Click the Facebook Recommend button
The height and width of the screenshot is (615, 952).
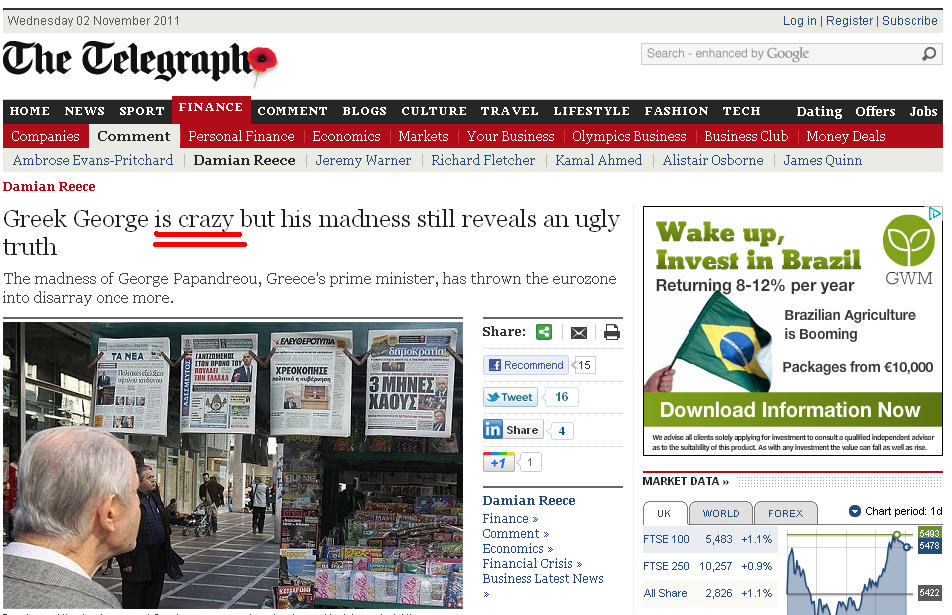pyautogui.click(x=526, y=365)
